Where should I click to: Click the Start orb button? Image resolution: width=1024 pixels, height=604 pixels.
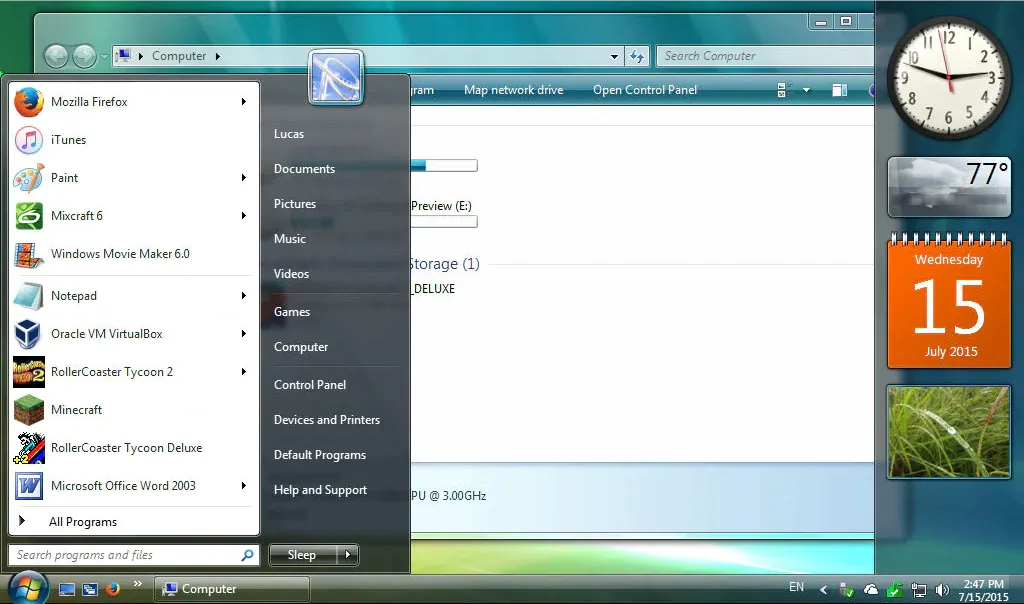tap(28, 588)
